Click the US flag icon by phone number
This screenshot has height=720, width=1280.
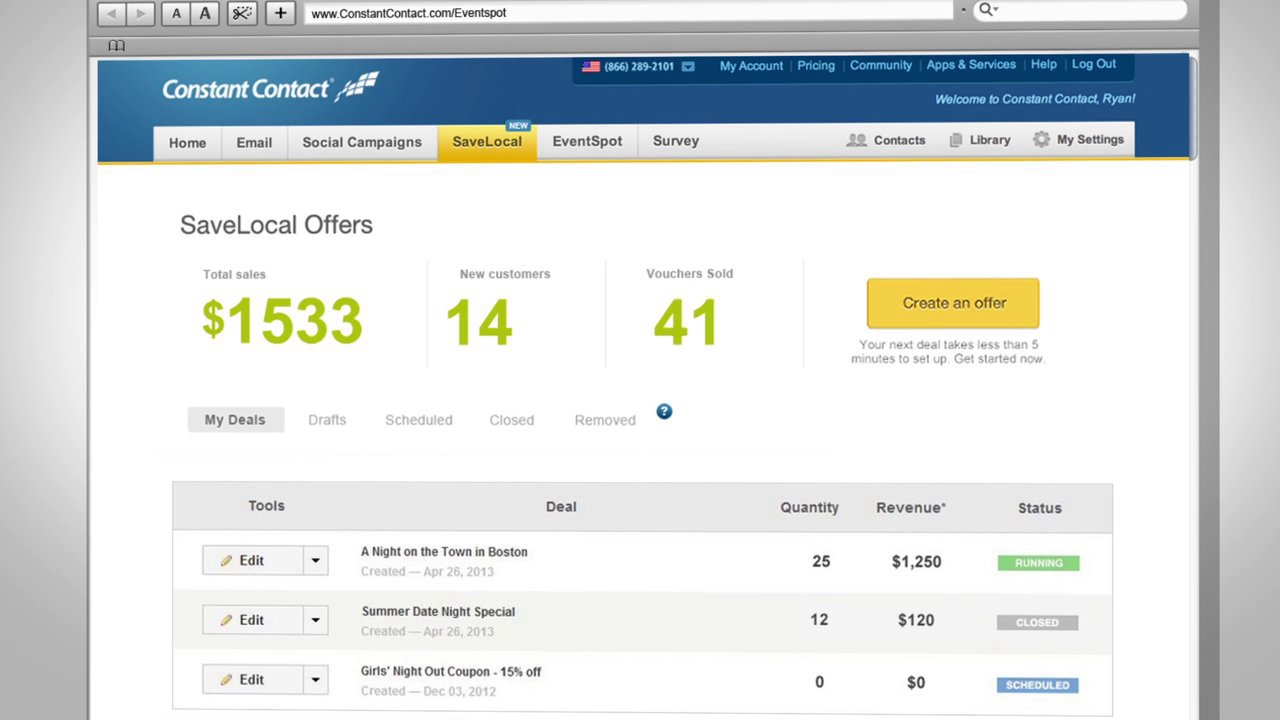tap(591, 67)
